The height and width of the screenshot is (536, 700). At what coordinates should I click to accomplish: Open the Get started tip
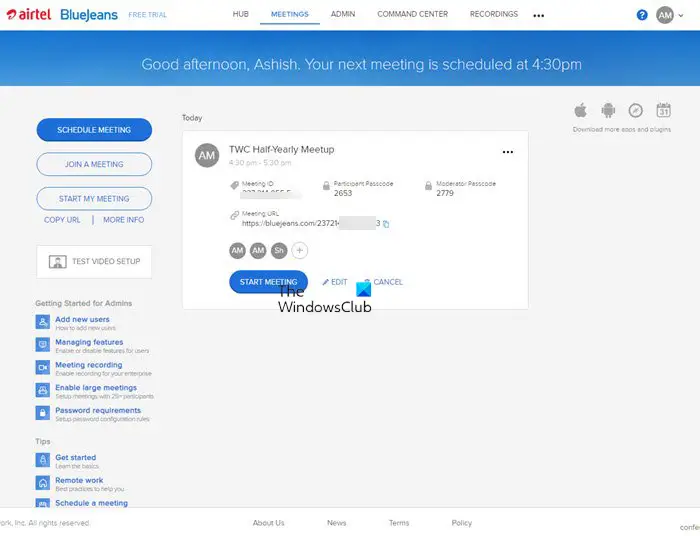click(75, 458)
